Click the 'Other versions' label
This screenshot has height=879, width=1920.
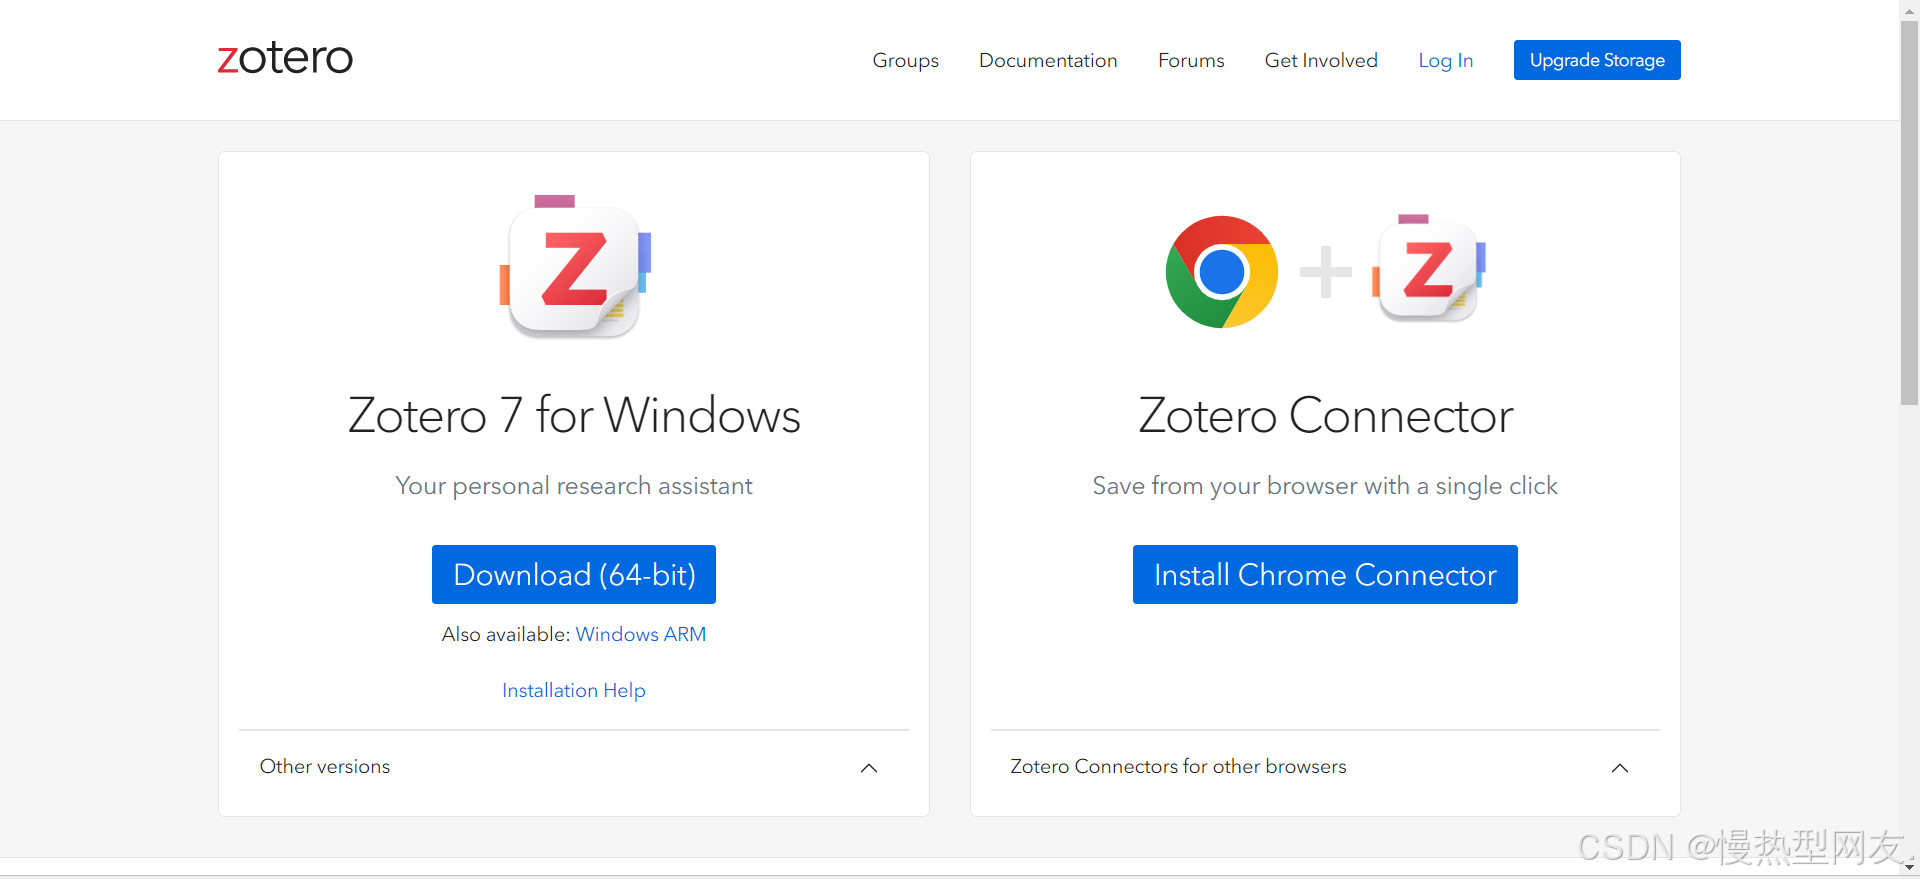coord(325,766)
